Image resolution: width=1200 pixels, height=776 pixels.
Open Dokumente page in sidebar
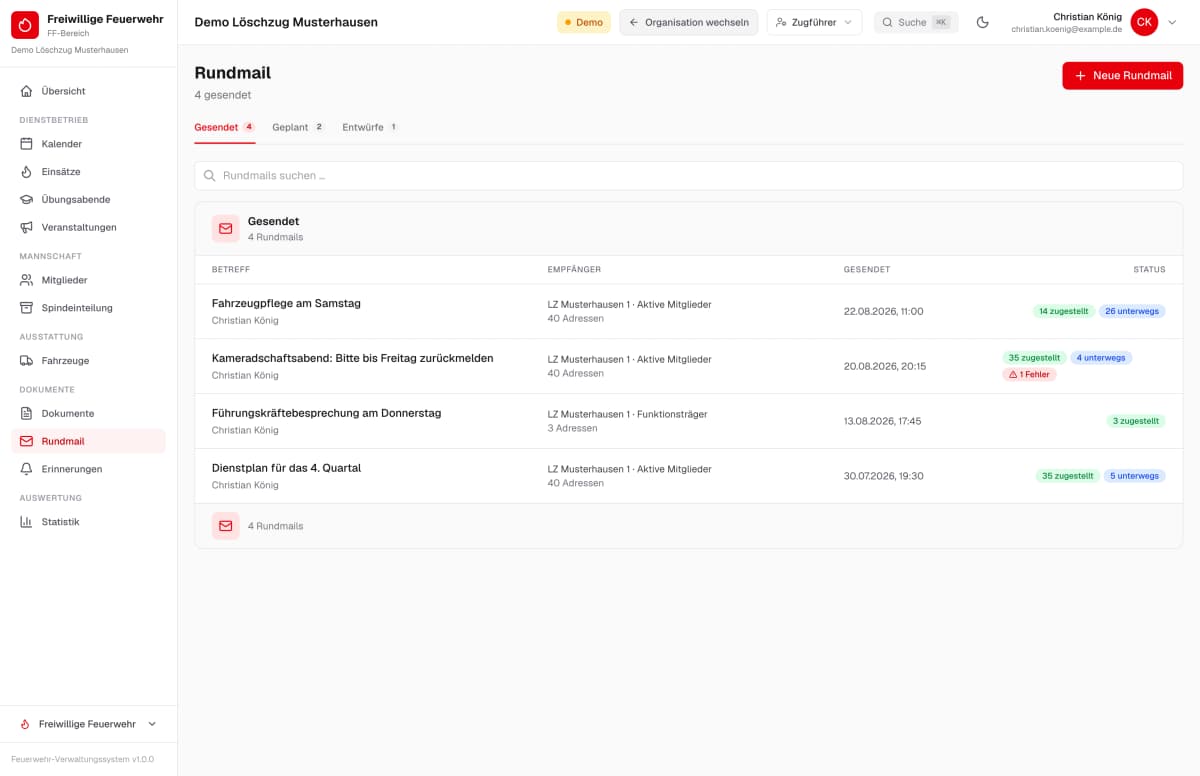click(88, 413)
